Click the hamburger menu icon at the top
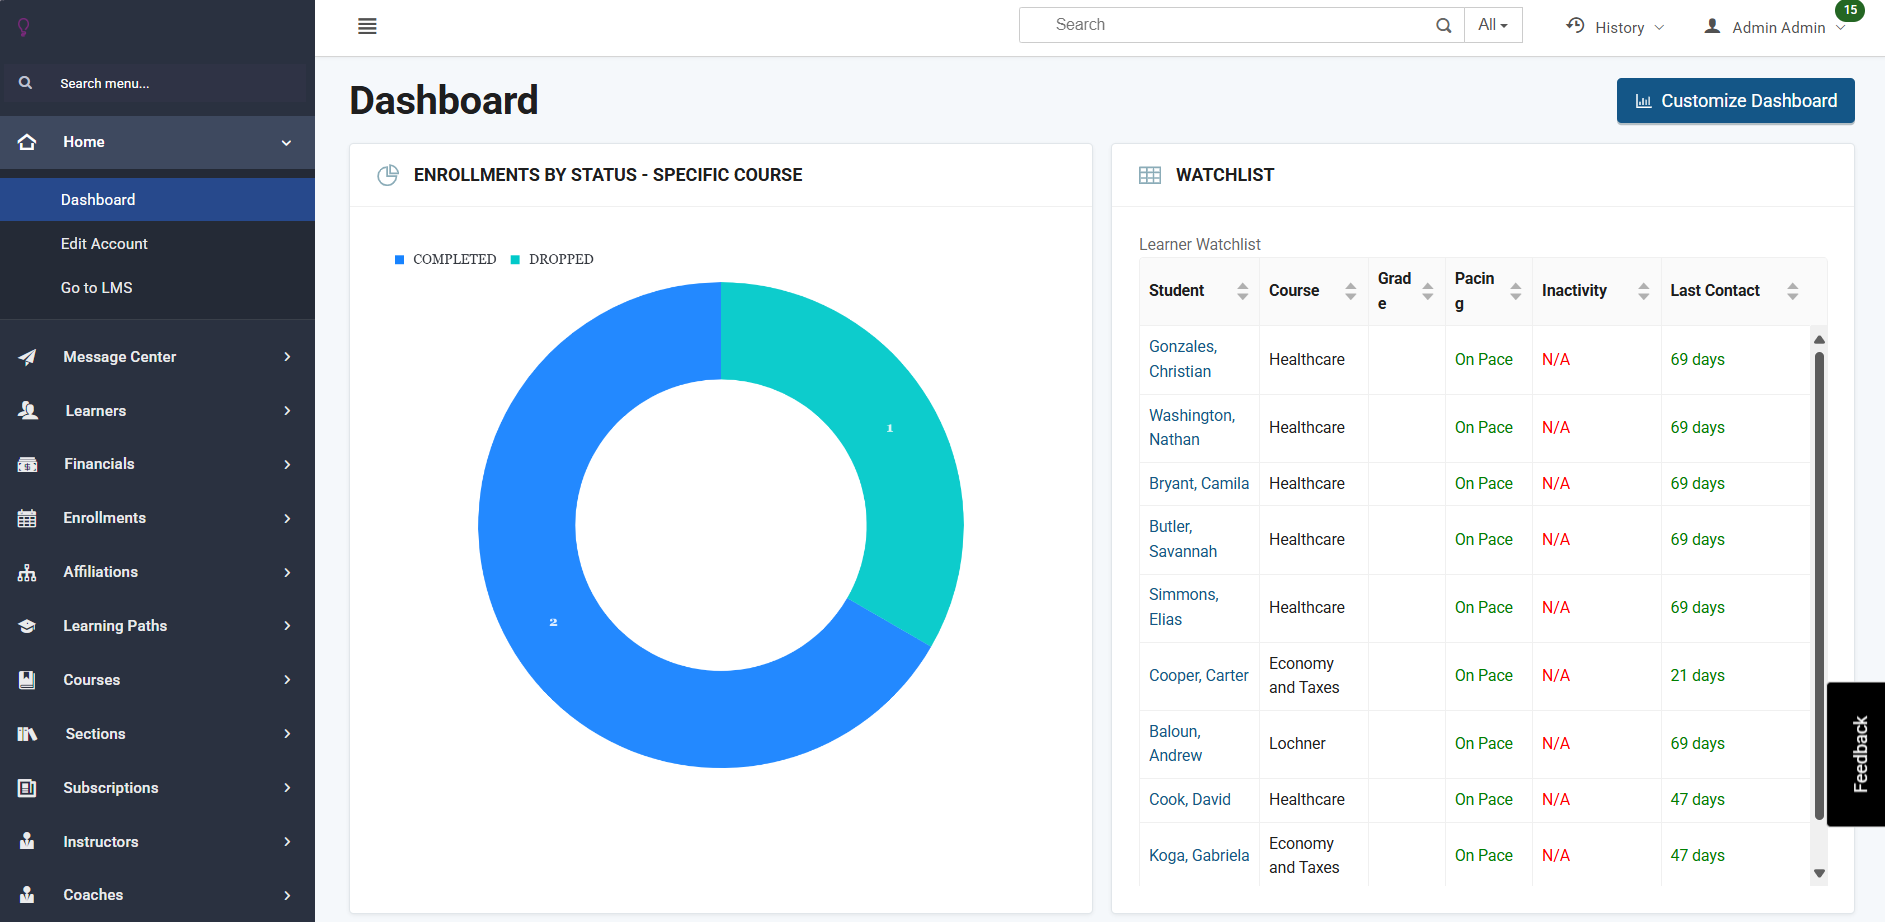 [x=367, y=25]
